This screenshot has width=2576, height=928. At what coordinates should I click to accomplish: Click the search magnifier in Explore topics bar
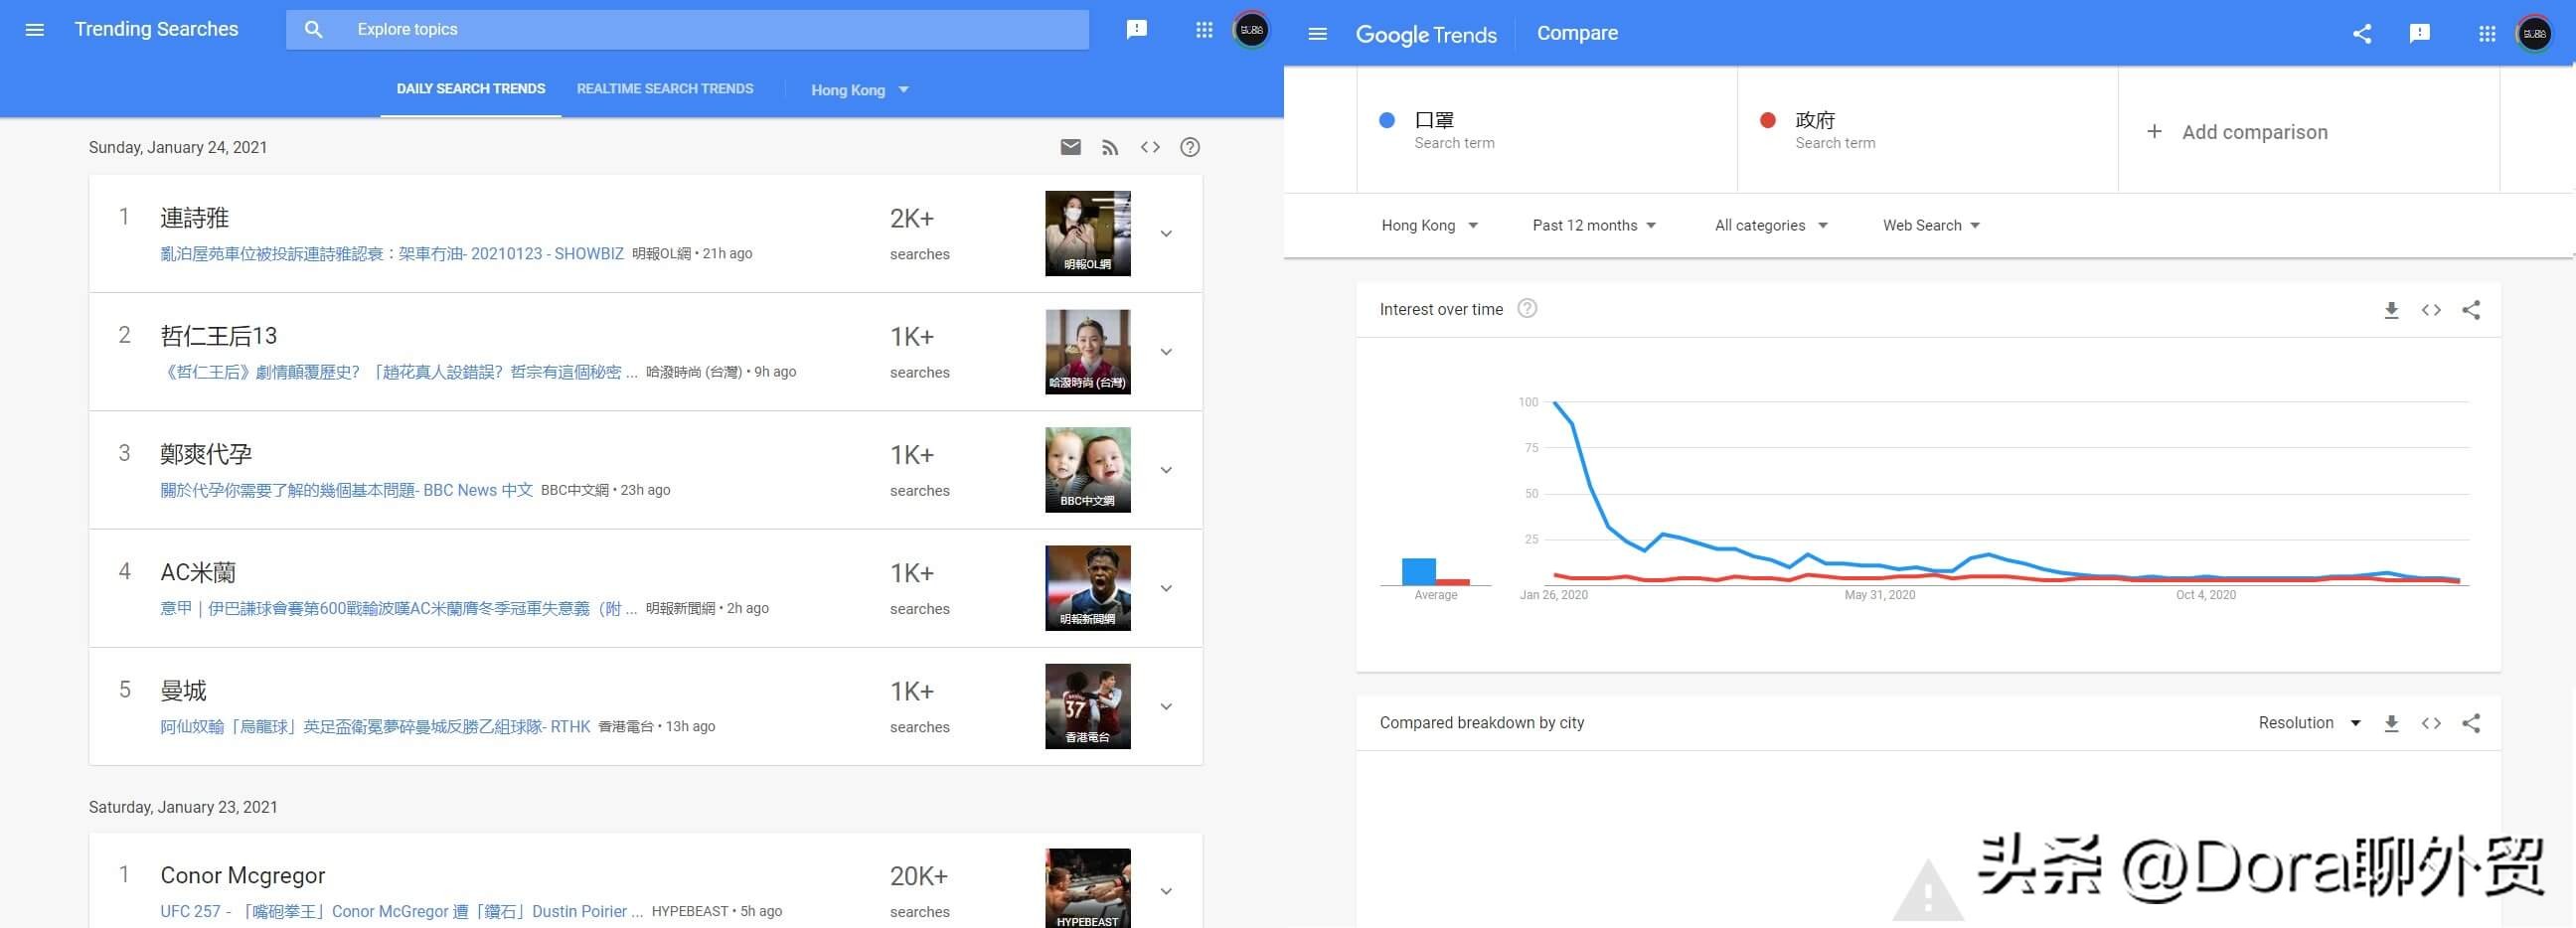click(313, 29)
